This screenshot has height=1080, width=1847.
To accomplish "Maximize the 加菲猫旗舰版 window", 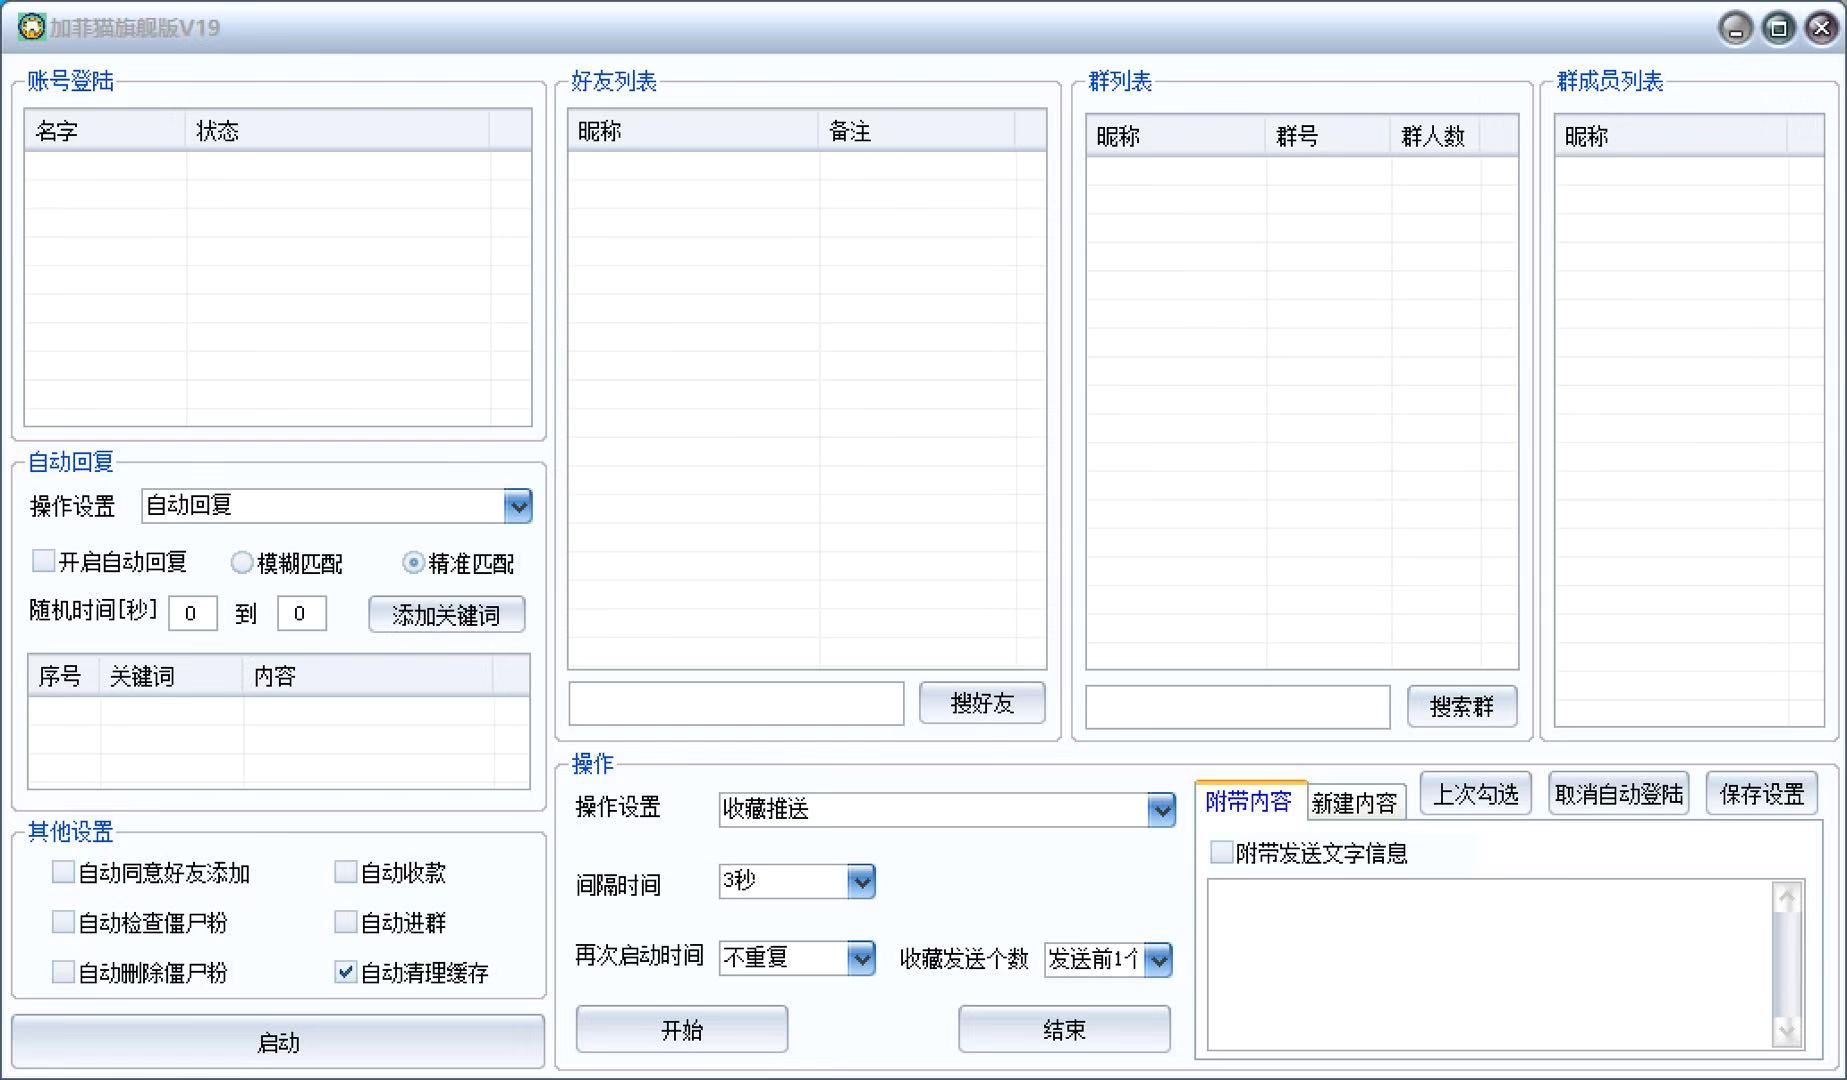I will pos(1778,28).
